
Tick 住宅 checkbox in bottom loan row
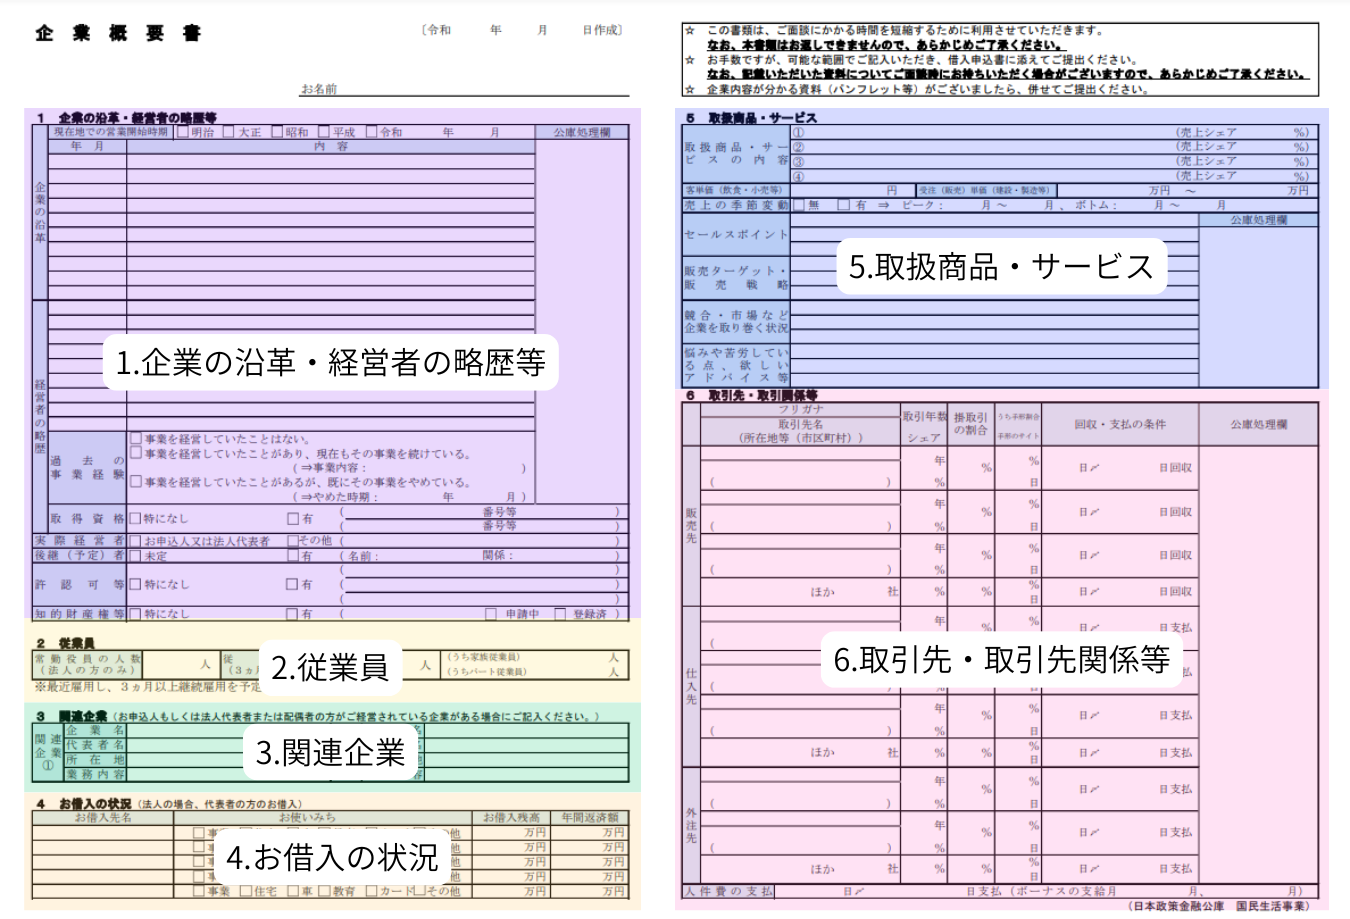point(246,891)
